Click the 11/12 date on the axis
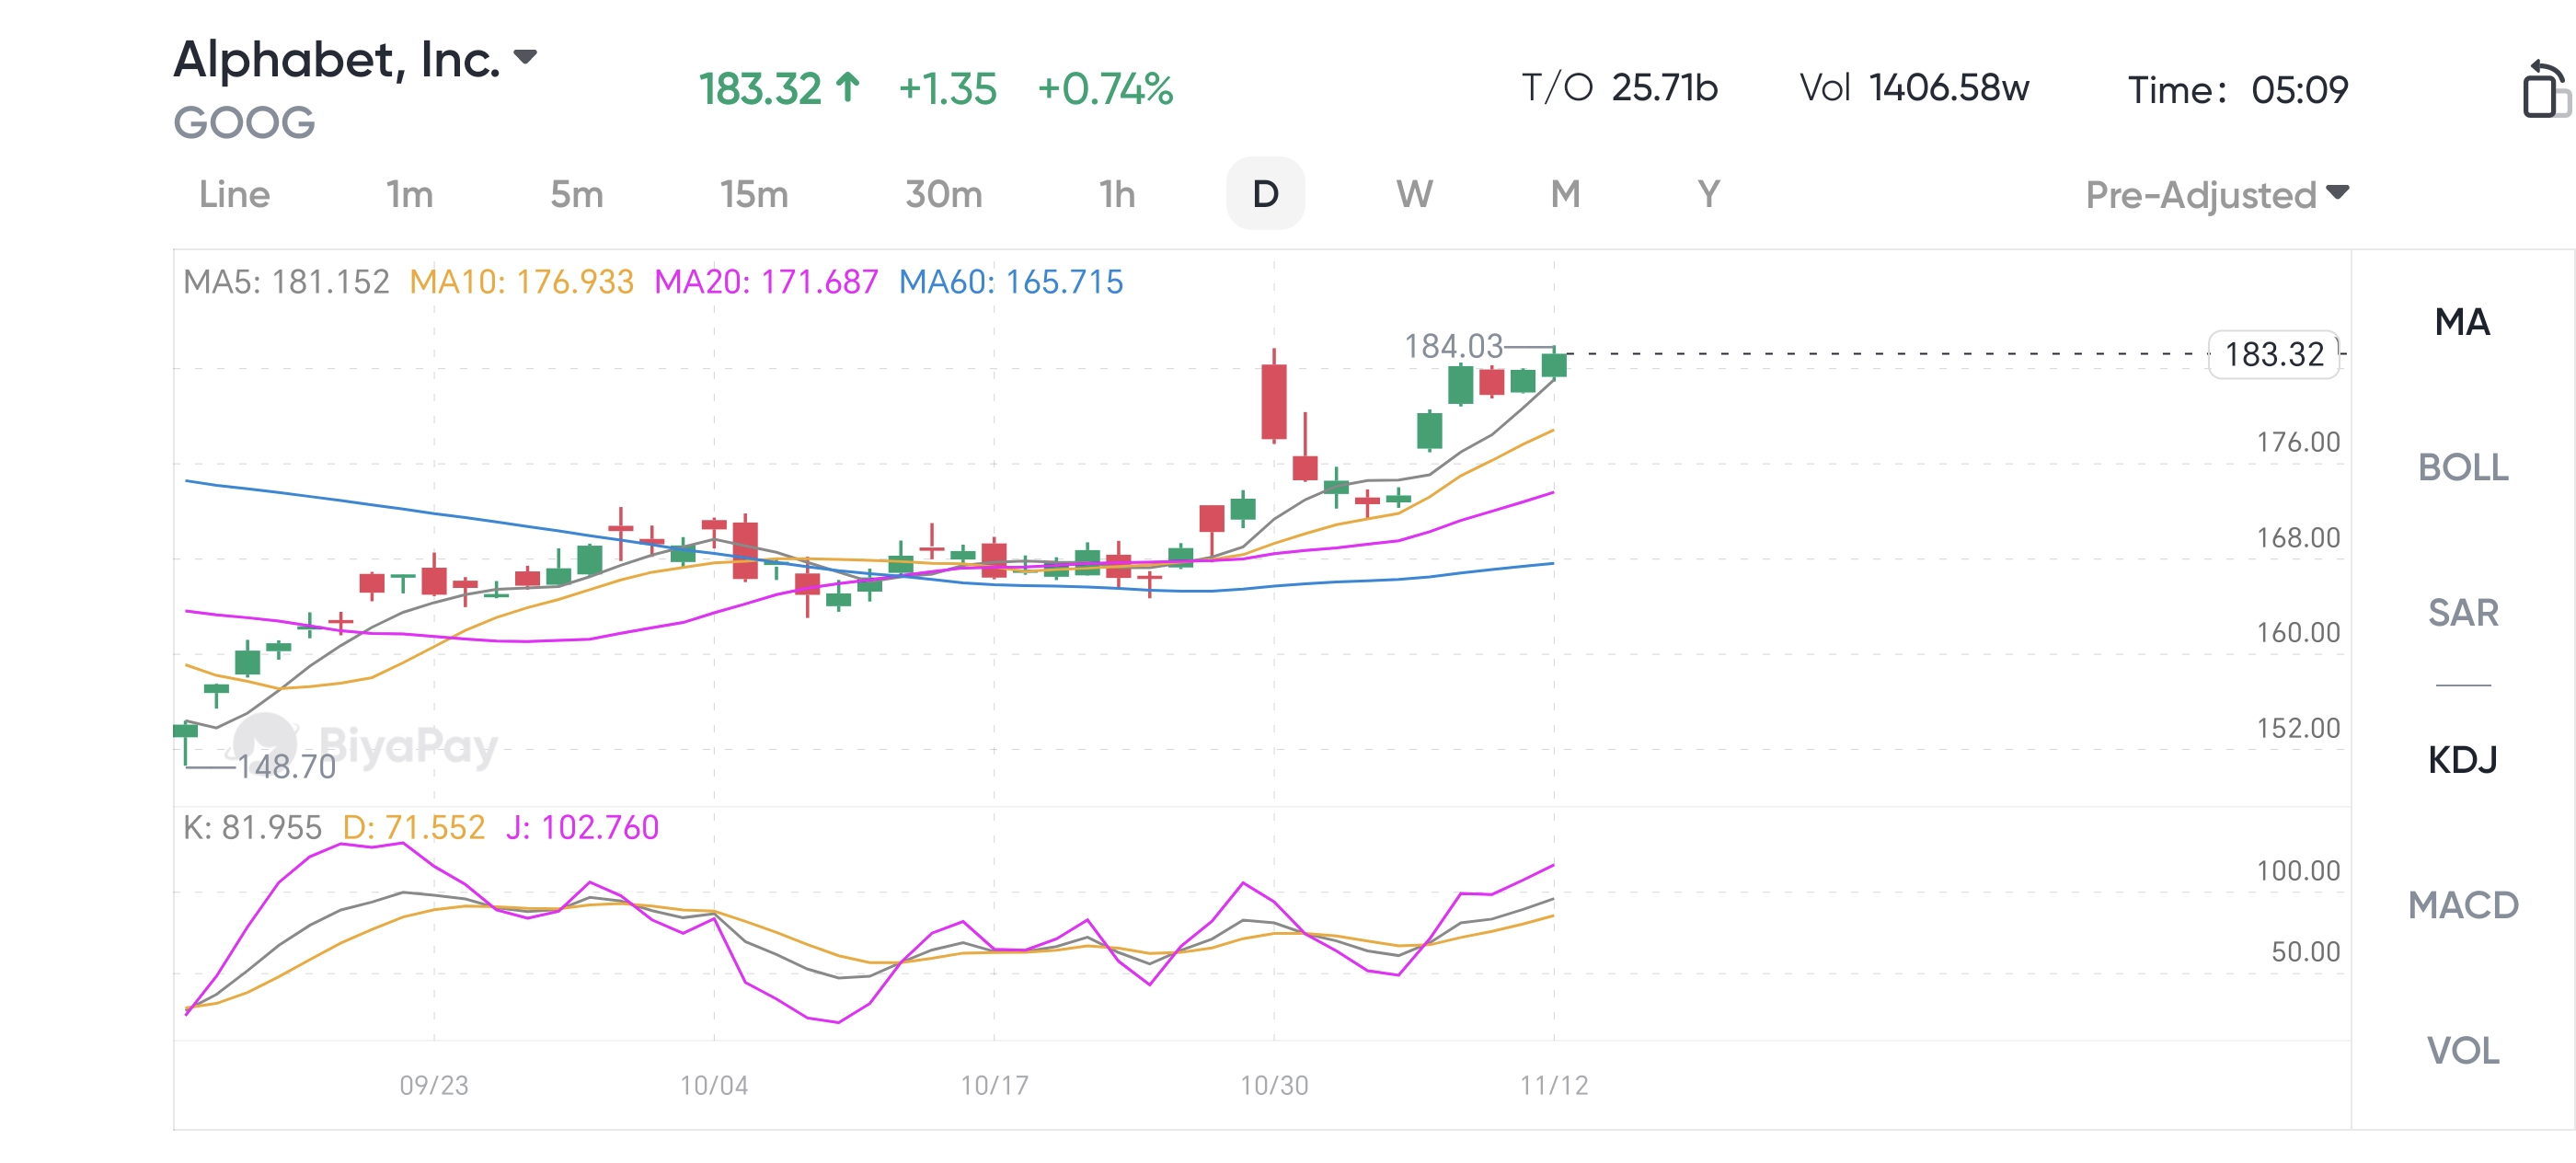 click(x=1554, y=1085)
